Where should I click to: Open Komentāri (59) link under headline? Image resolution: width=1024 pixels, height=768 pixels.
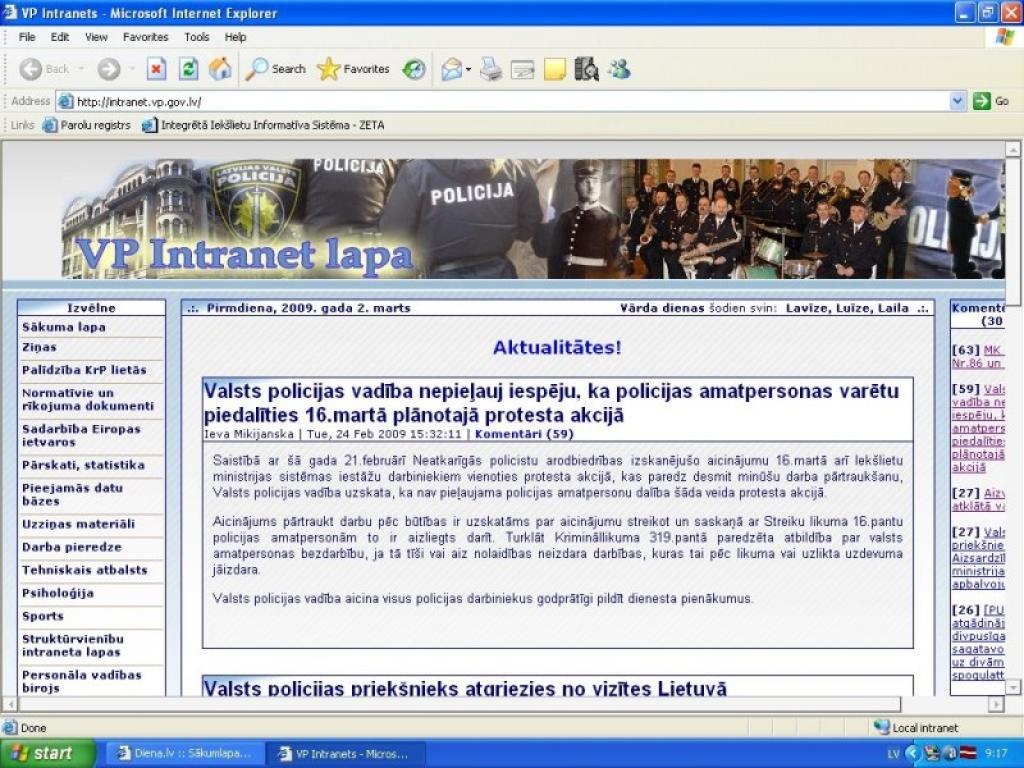point(524,434)
